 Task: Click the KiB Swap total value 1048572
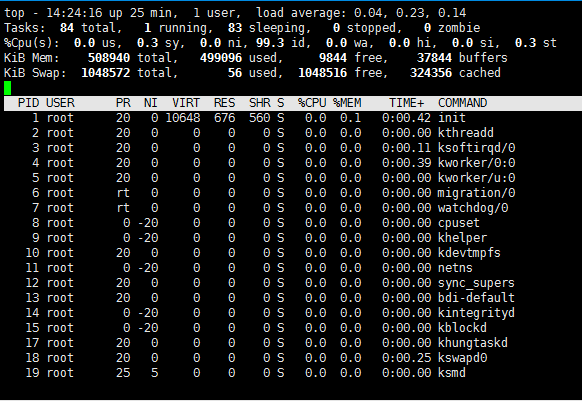pos(105,73)
